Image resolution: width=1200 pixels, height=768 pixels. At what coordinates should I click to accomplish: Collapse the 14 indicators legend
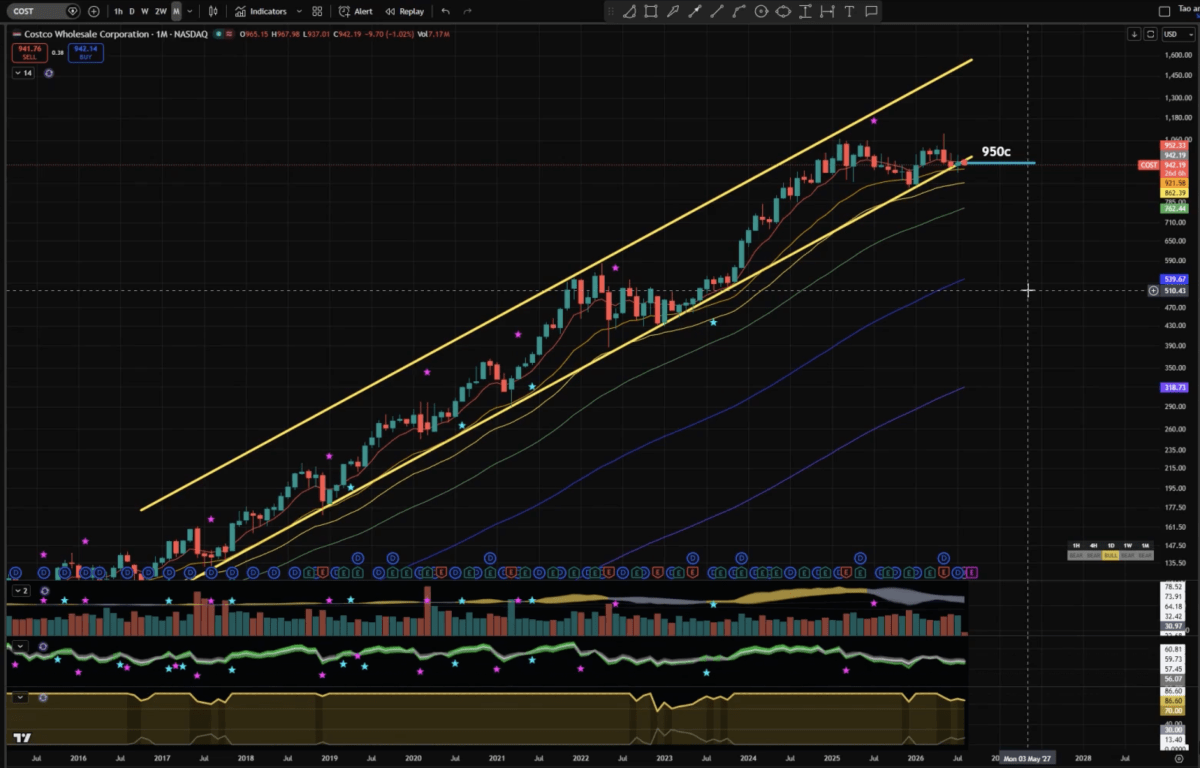pyautogui.click(x=23, y=73)
